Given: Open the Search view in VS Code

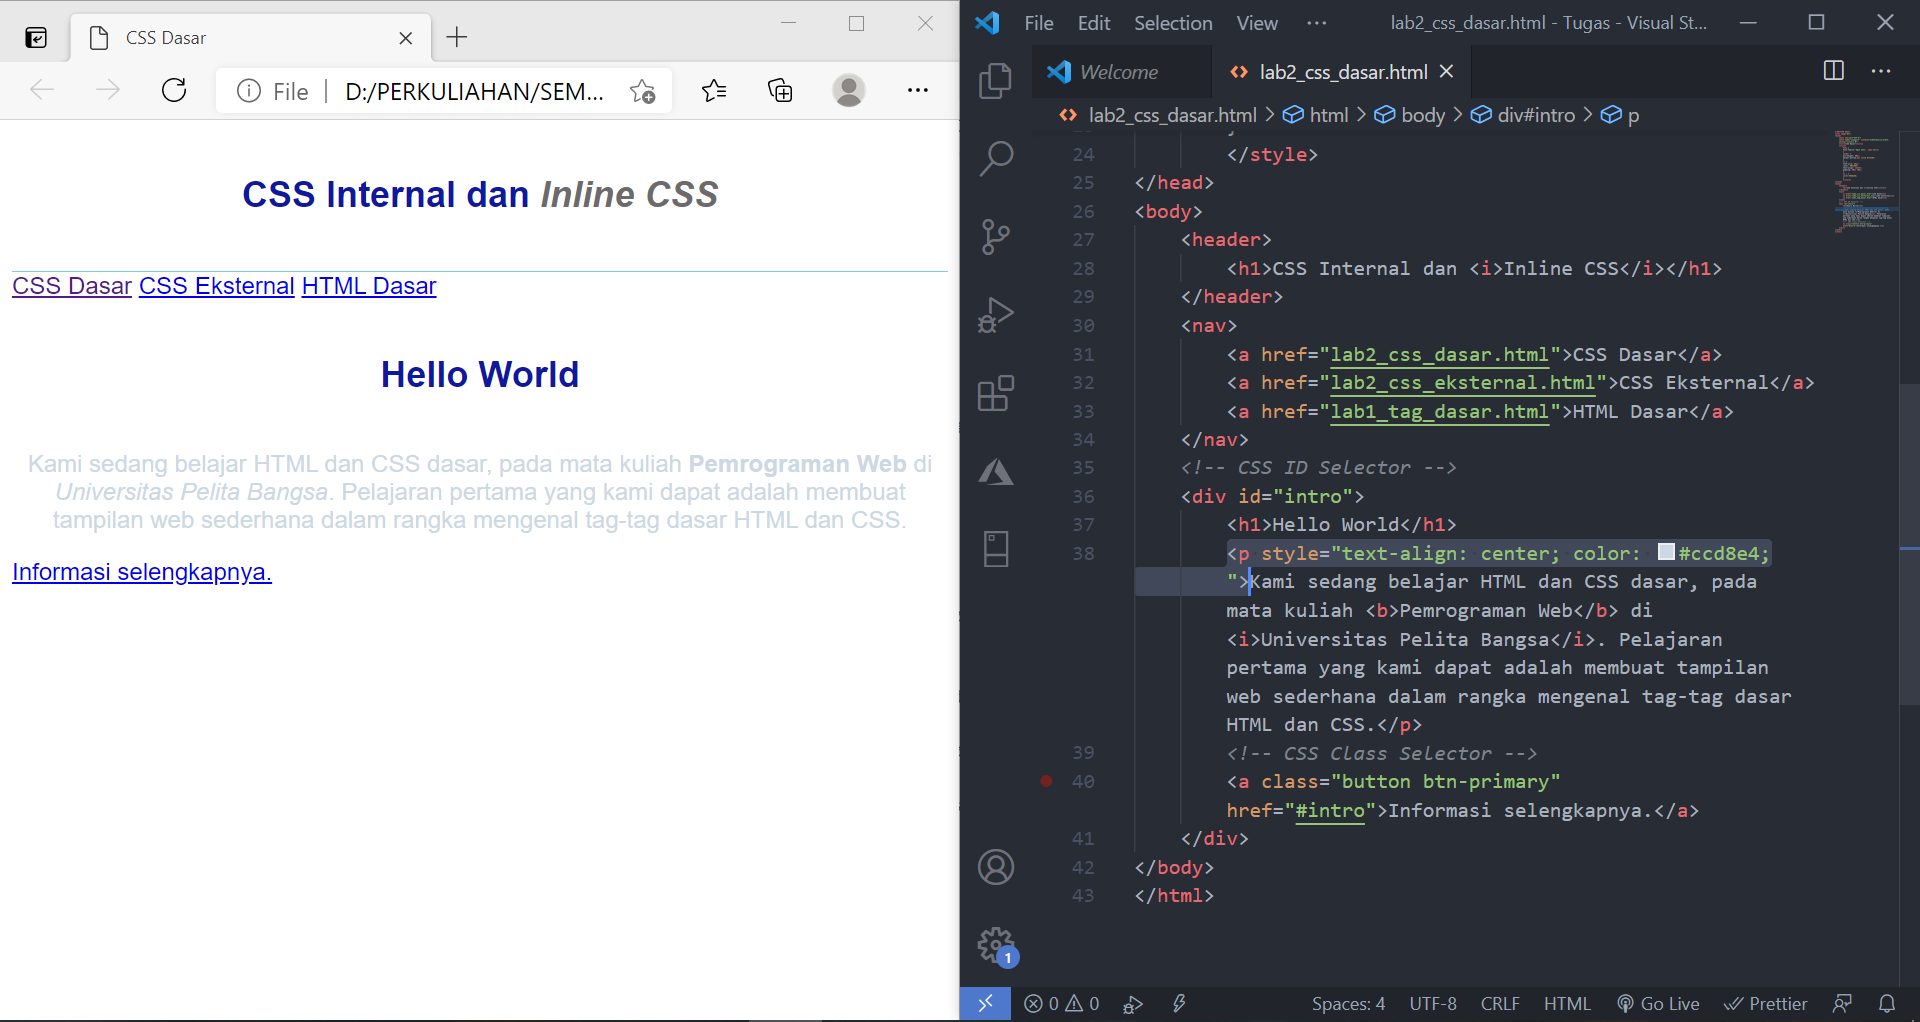Looking at the screenshot, I should (996, 157).
